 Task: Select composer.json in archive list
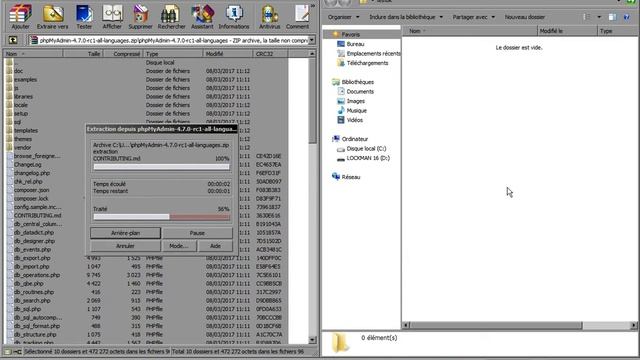pyautogui.click(x=32, y=190)
